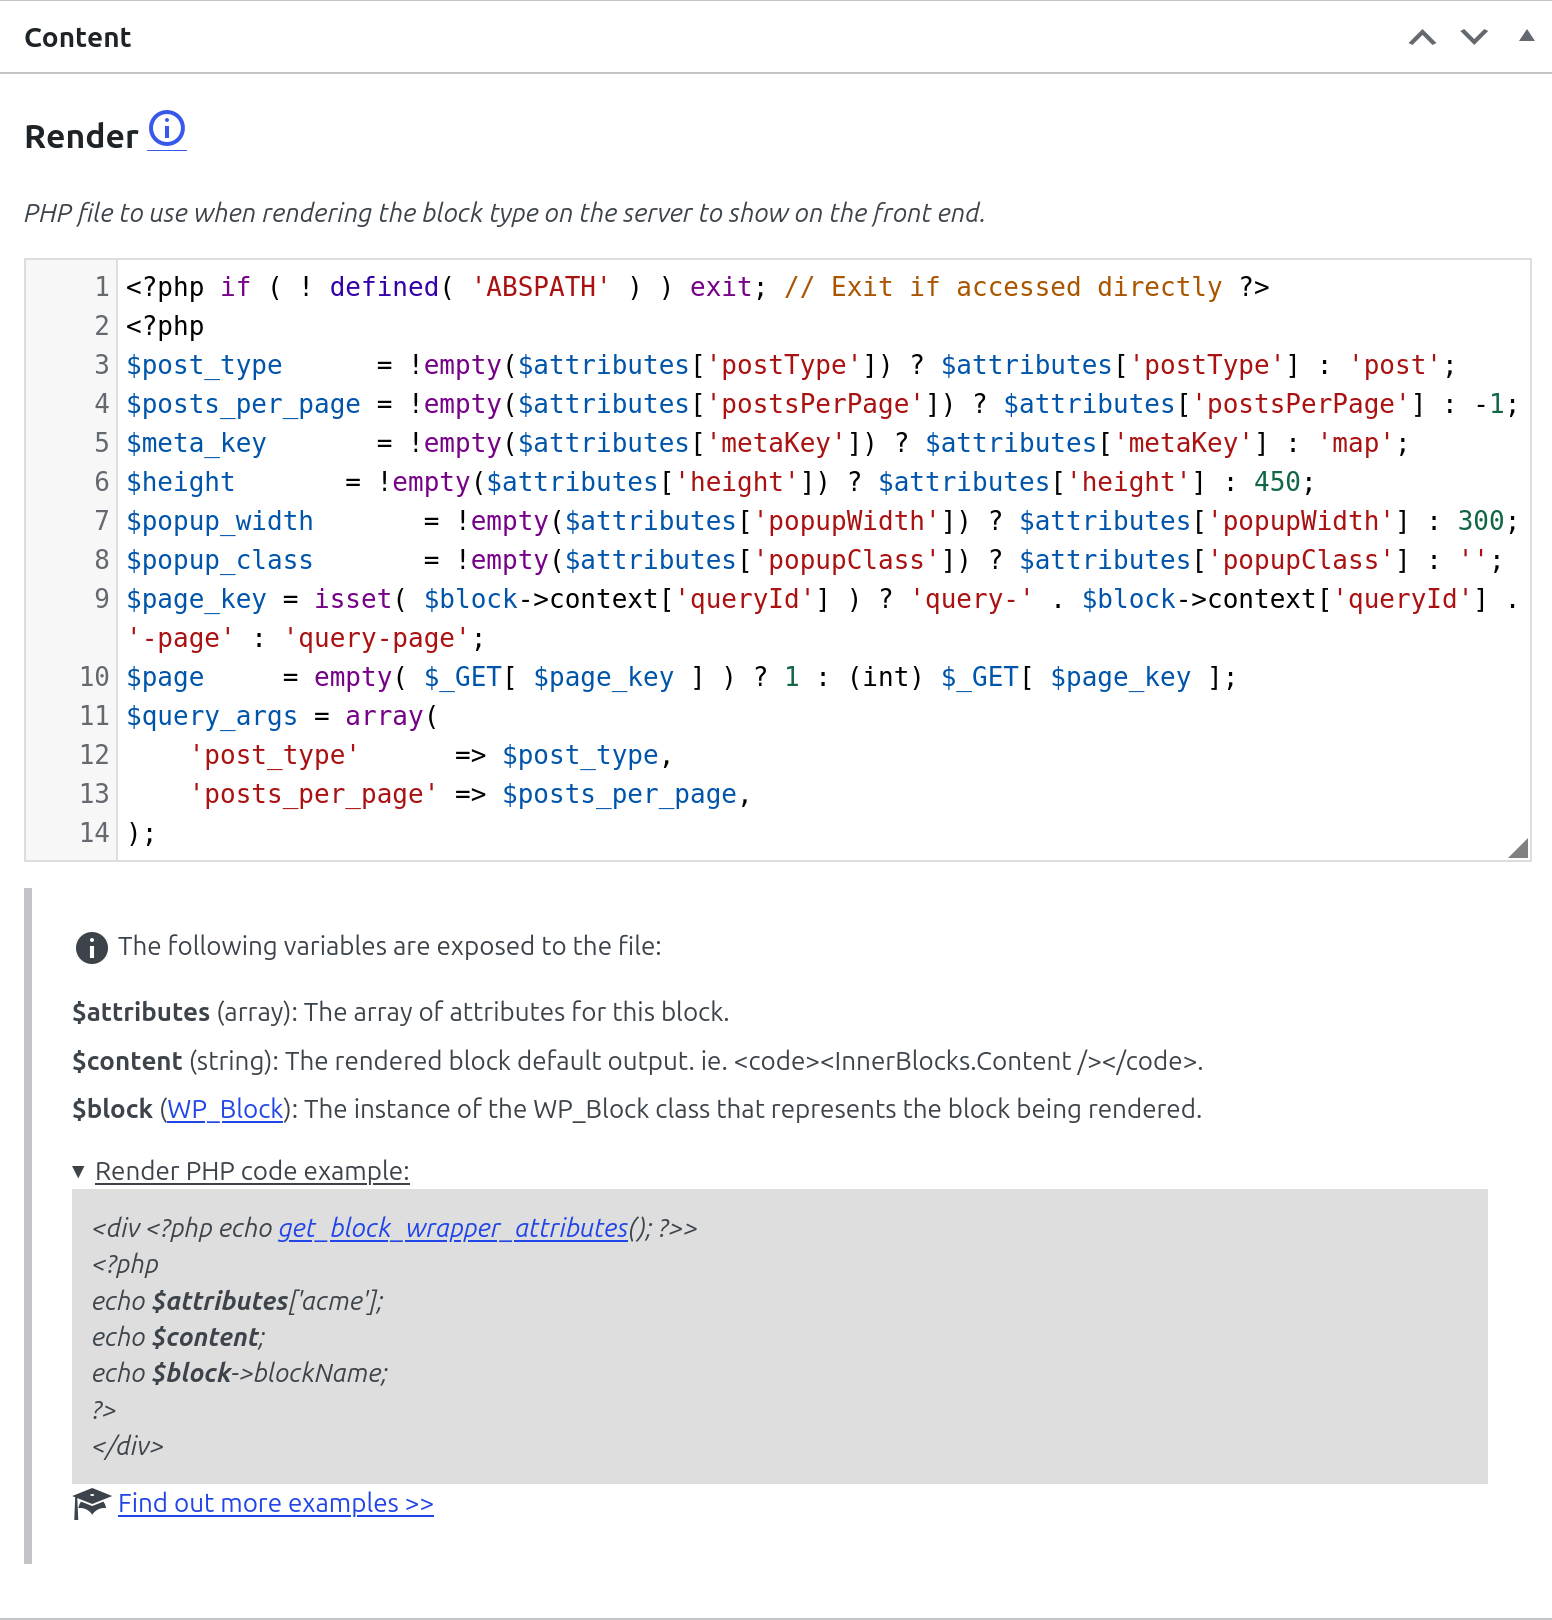Click the $posts_per_page variable on line 4
Viewport: 1552px width, 1620px height.
click(x=243, y=404)
